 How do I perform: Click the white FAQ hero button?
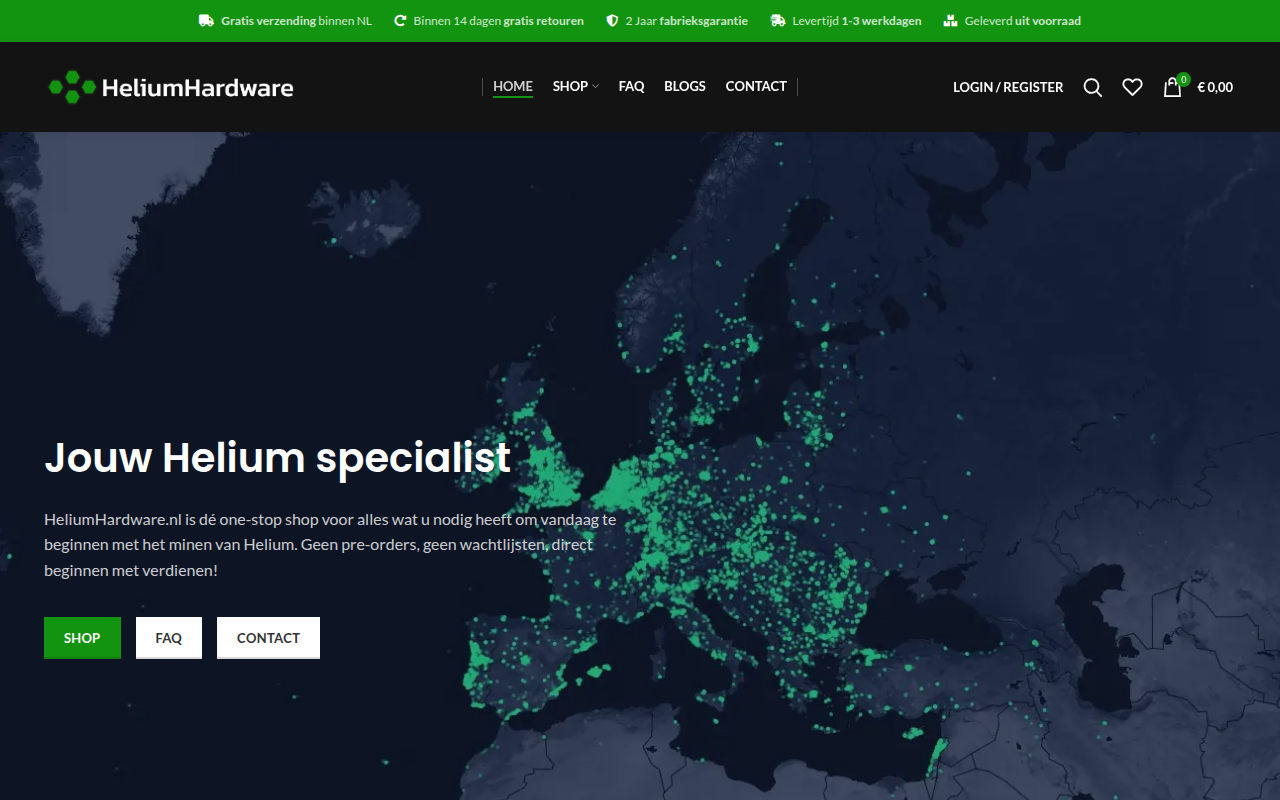pos(169,638)
